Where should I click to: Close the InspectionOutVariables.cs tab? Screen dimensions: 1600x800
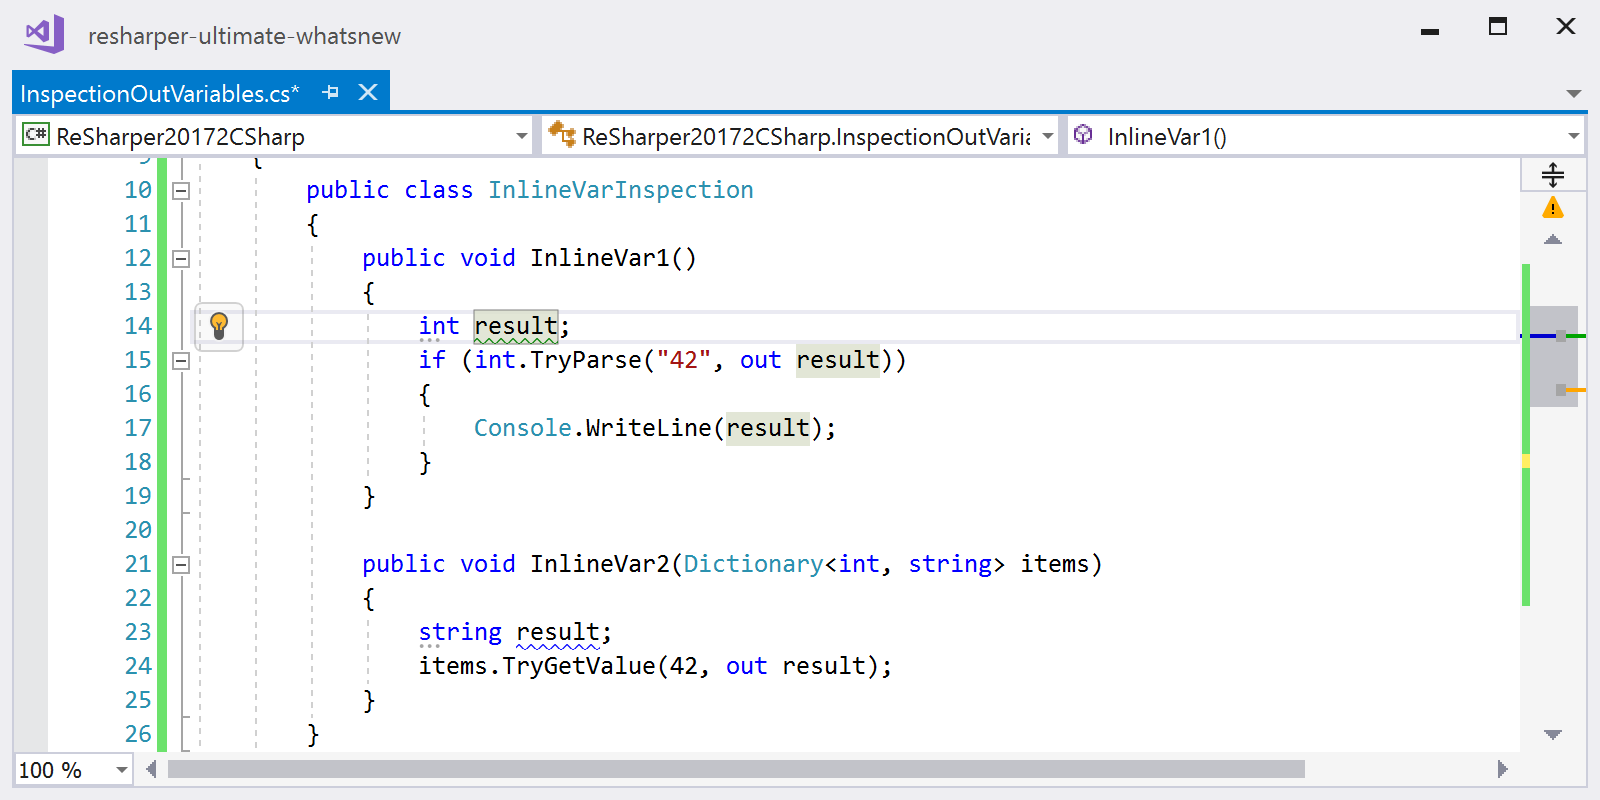click(x=368, y=92)
